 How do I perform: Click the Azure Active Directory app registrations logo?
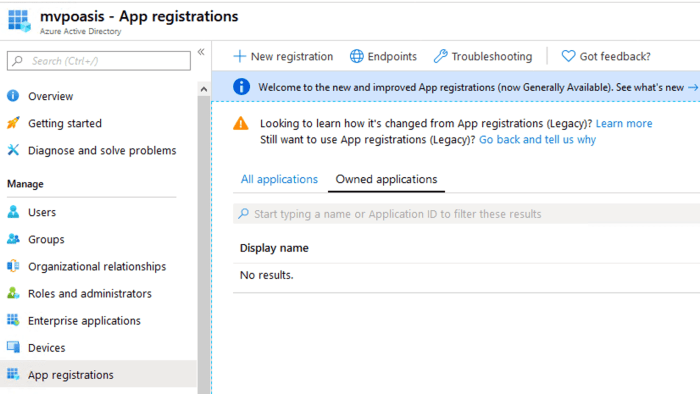point(19,21)
